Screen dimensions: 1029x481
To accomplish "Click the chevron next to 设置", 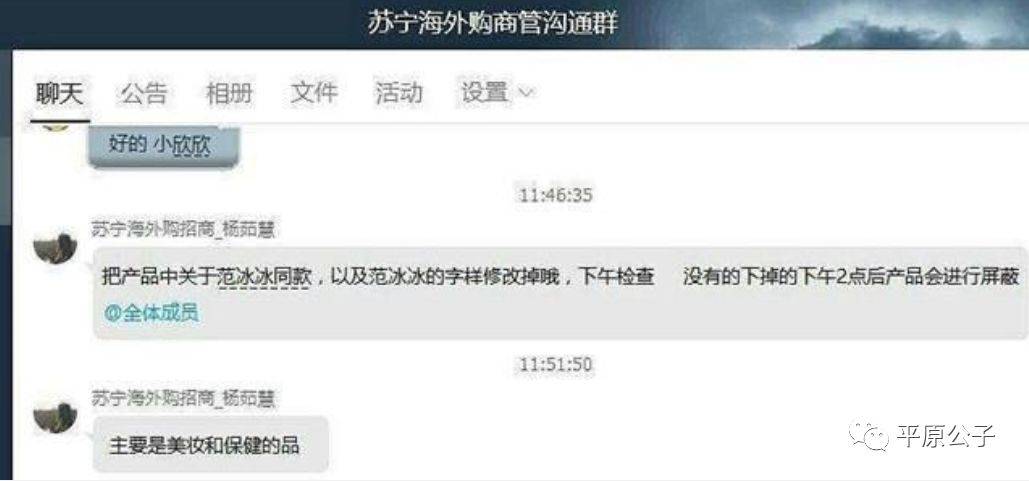I will pyautogui.click(x=526, y=94).
